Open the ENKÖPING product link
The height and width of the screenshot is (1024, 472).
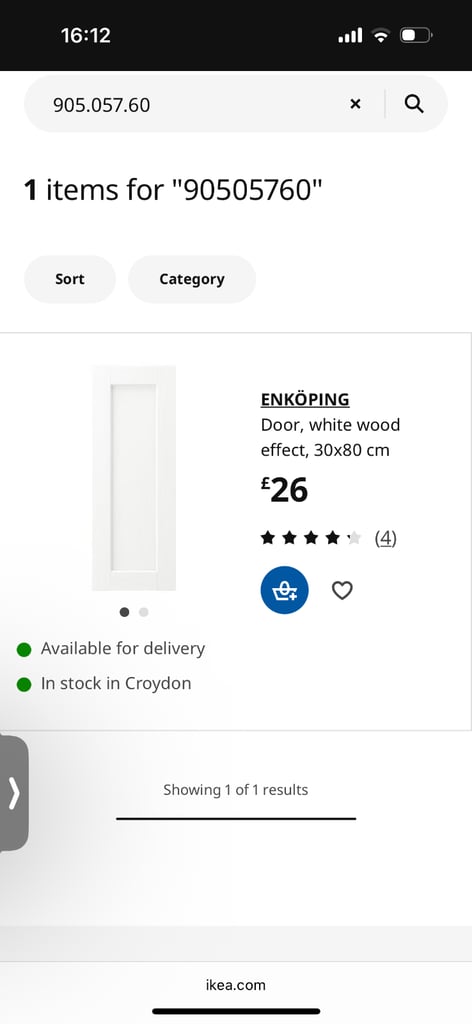[305, 399]
